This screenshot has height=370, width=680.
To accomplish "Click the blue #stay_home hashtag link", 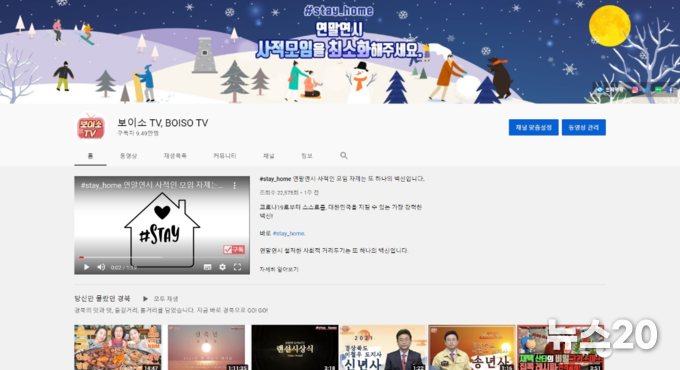I will click(289, 233).
